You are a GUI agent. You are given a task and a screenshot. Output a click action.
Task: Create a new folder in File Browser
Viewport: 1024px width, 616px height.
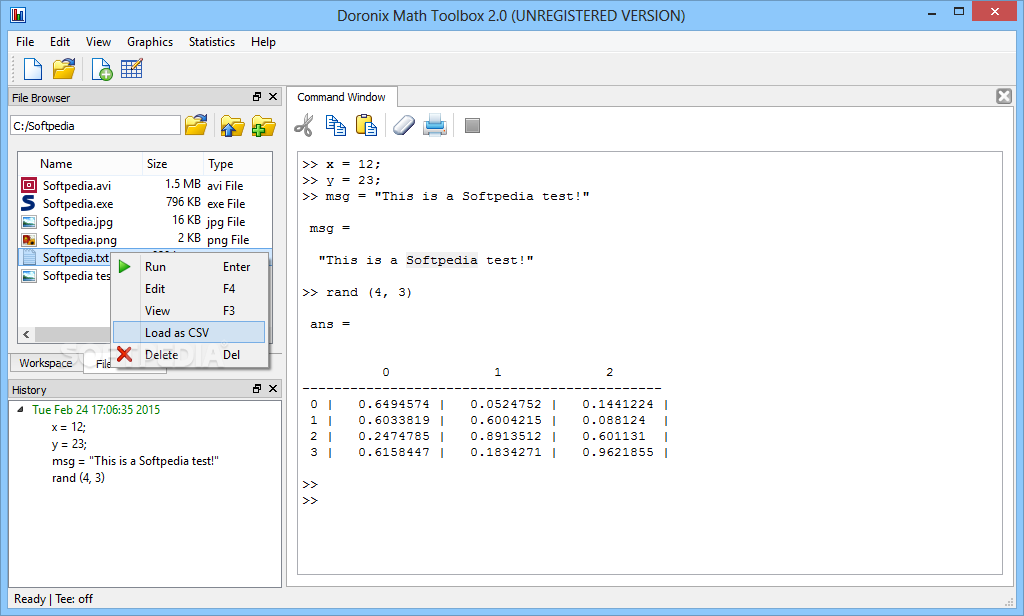[263, 125]
